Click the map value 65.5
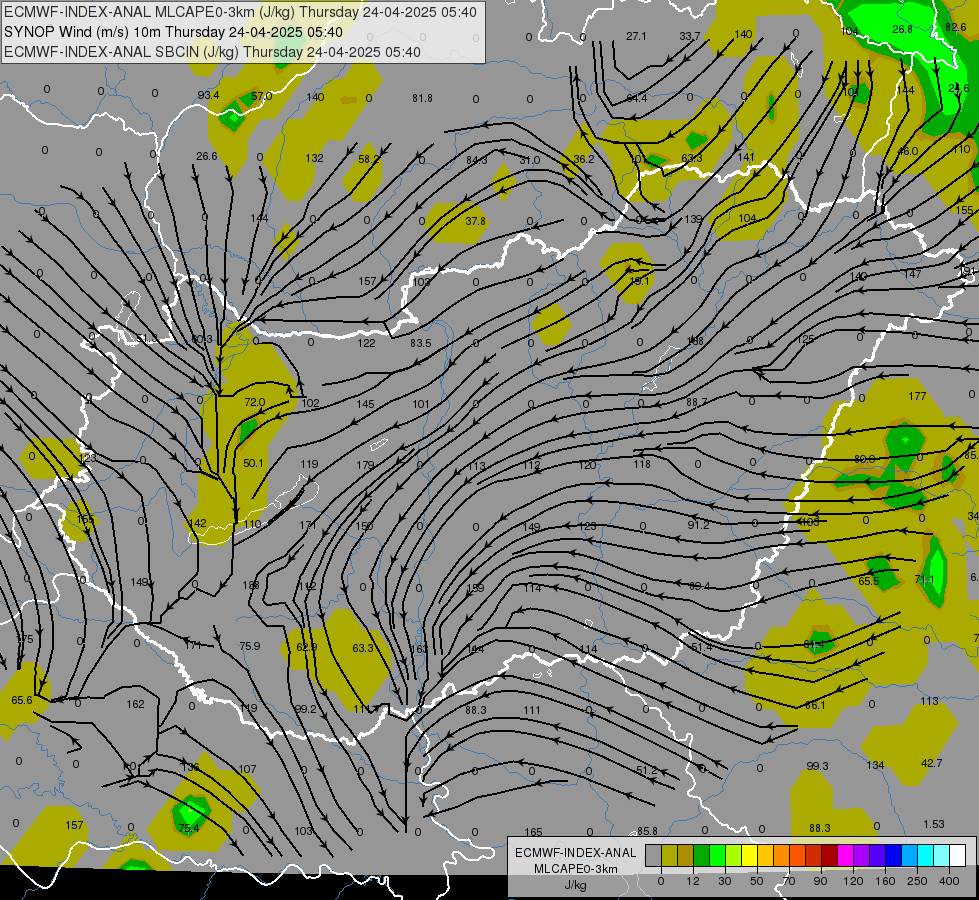Screen dimensions: 979x900 [868, 581]
